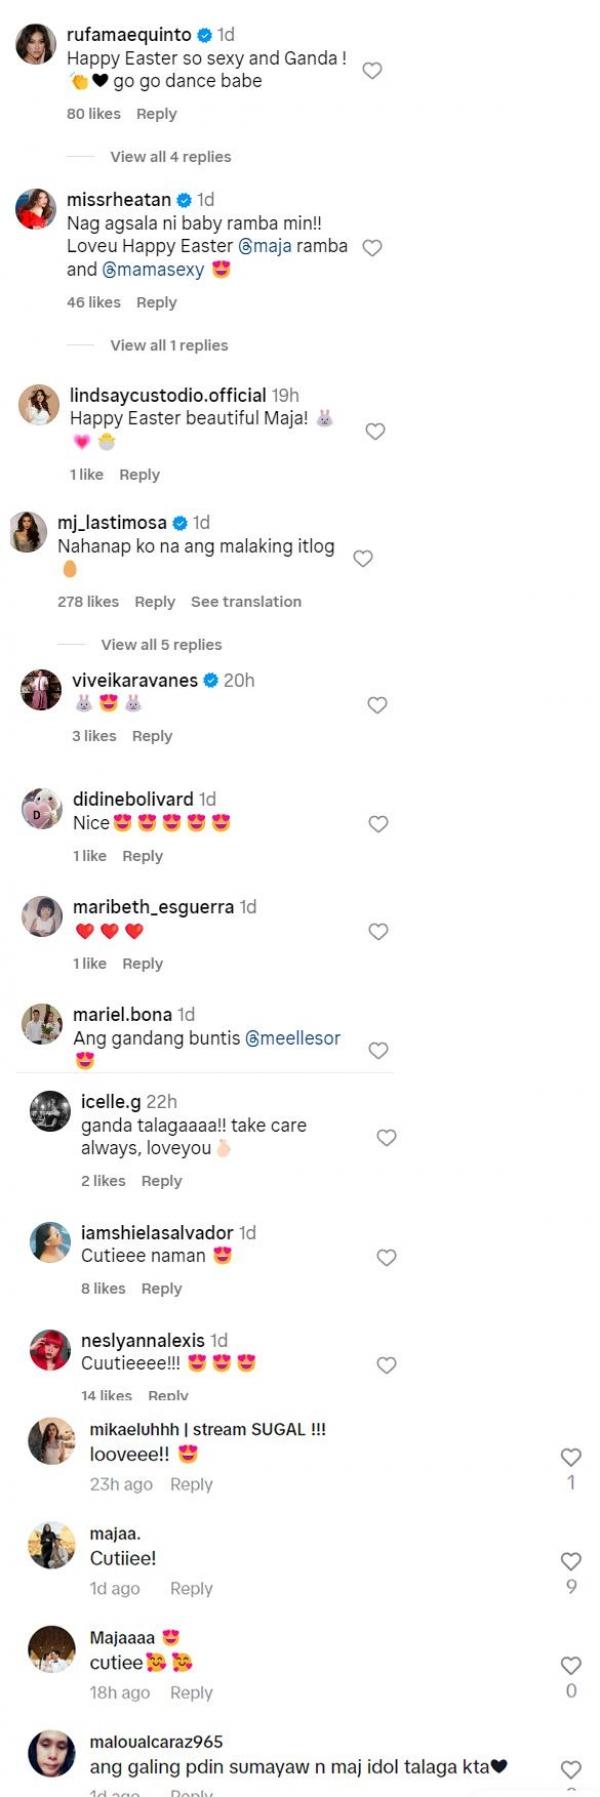Open missrheatan's profile picture

[36, 209]
